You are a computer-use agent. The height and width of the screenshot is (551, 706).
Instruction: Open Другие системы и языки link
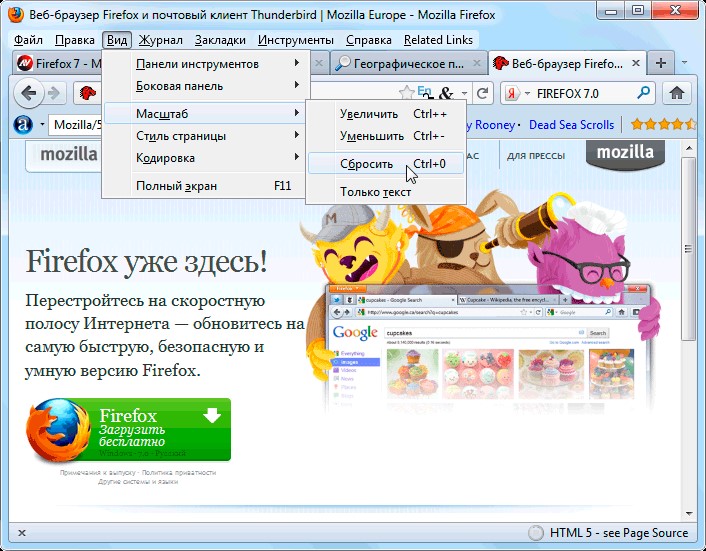[138, 482]
